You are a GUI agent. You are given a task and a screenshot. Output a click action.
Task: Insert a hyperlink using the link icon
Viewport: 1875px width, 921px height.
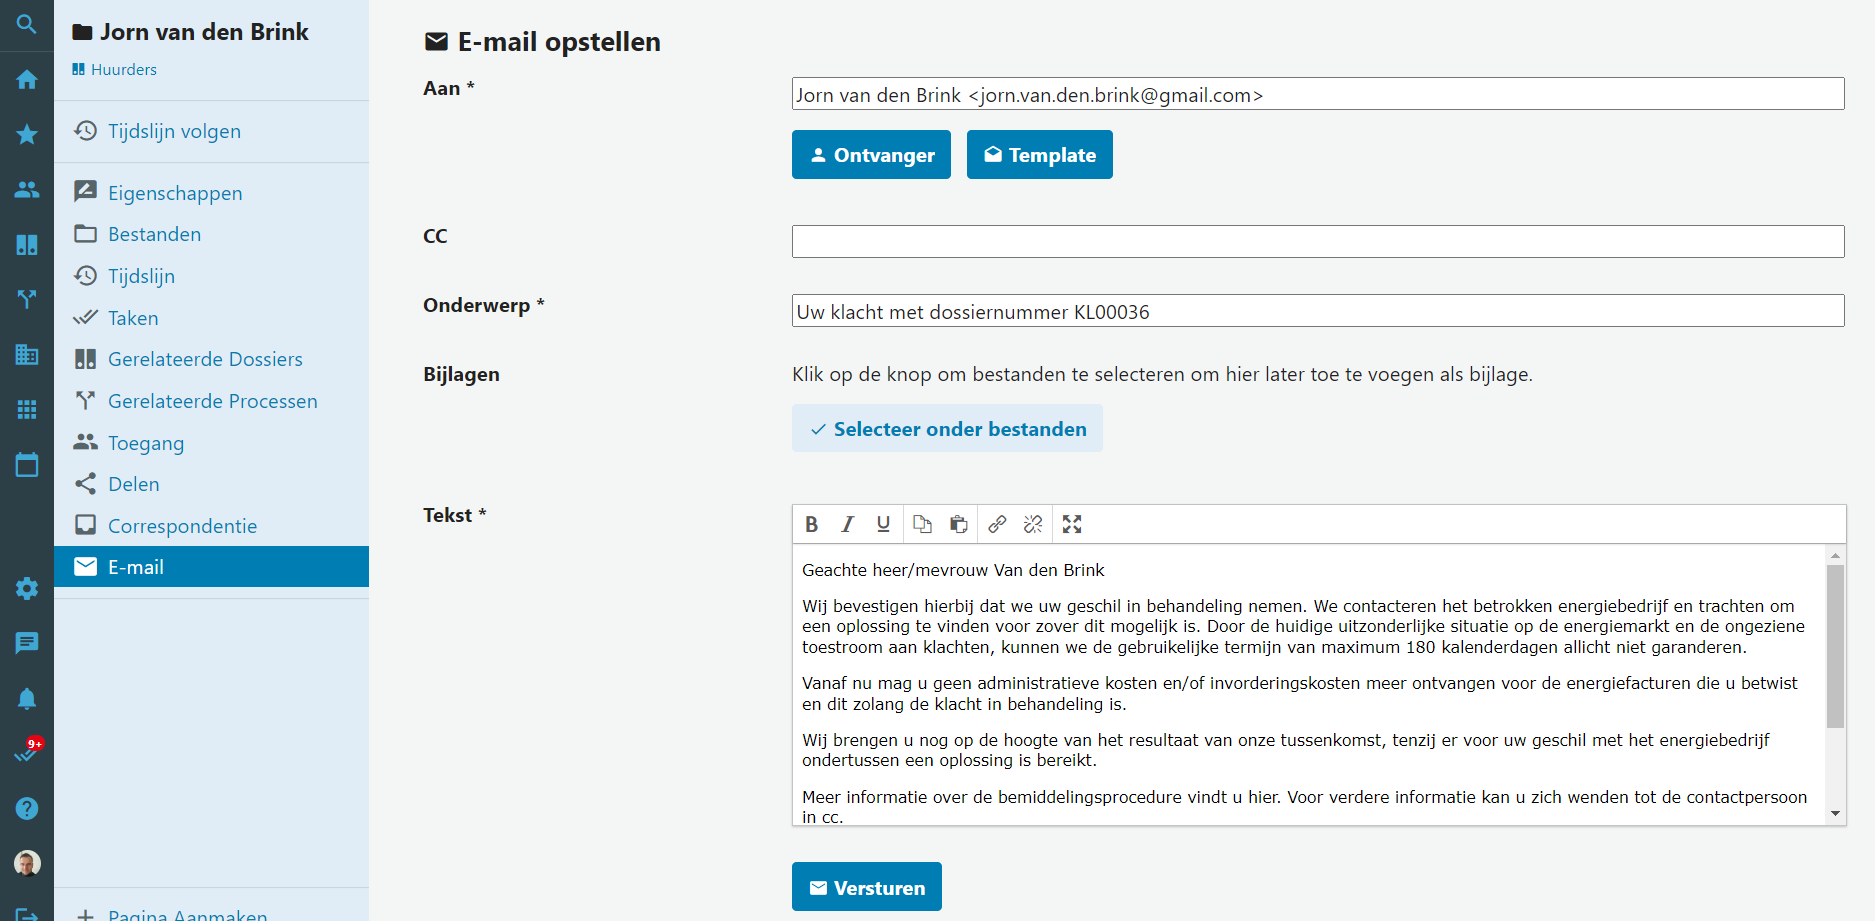pos(997,524)
